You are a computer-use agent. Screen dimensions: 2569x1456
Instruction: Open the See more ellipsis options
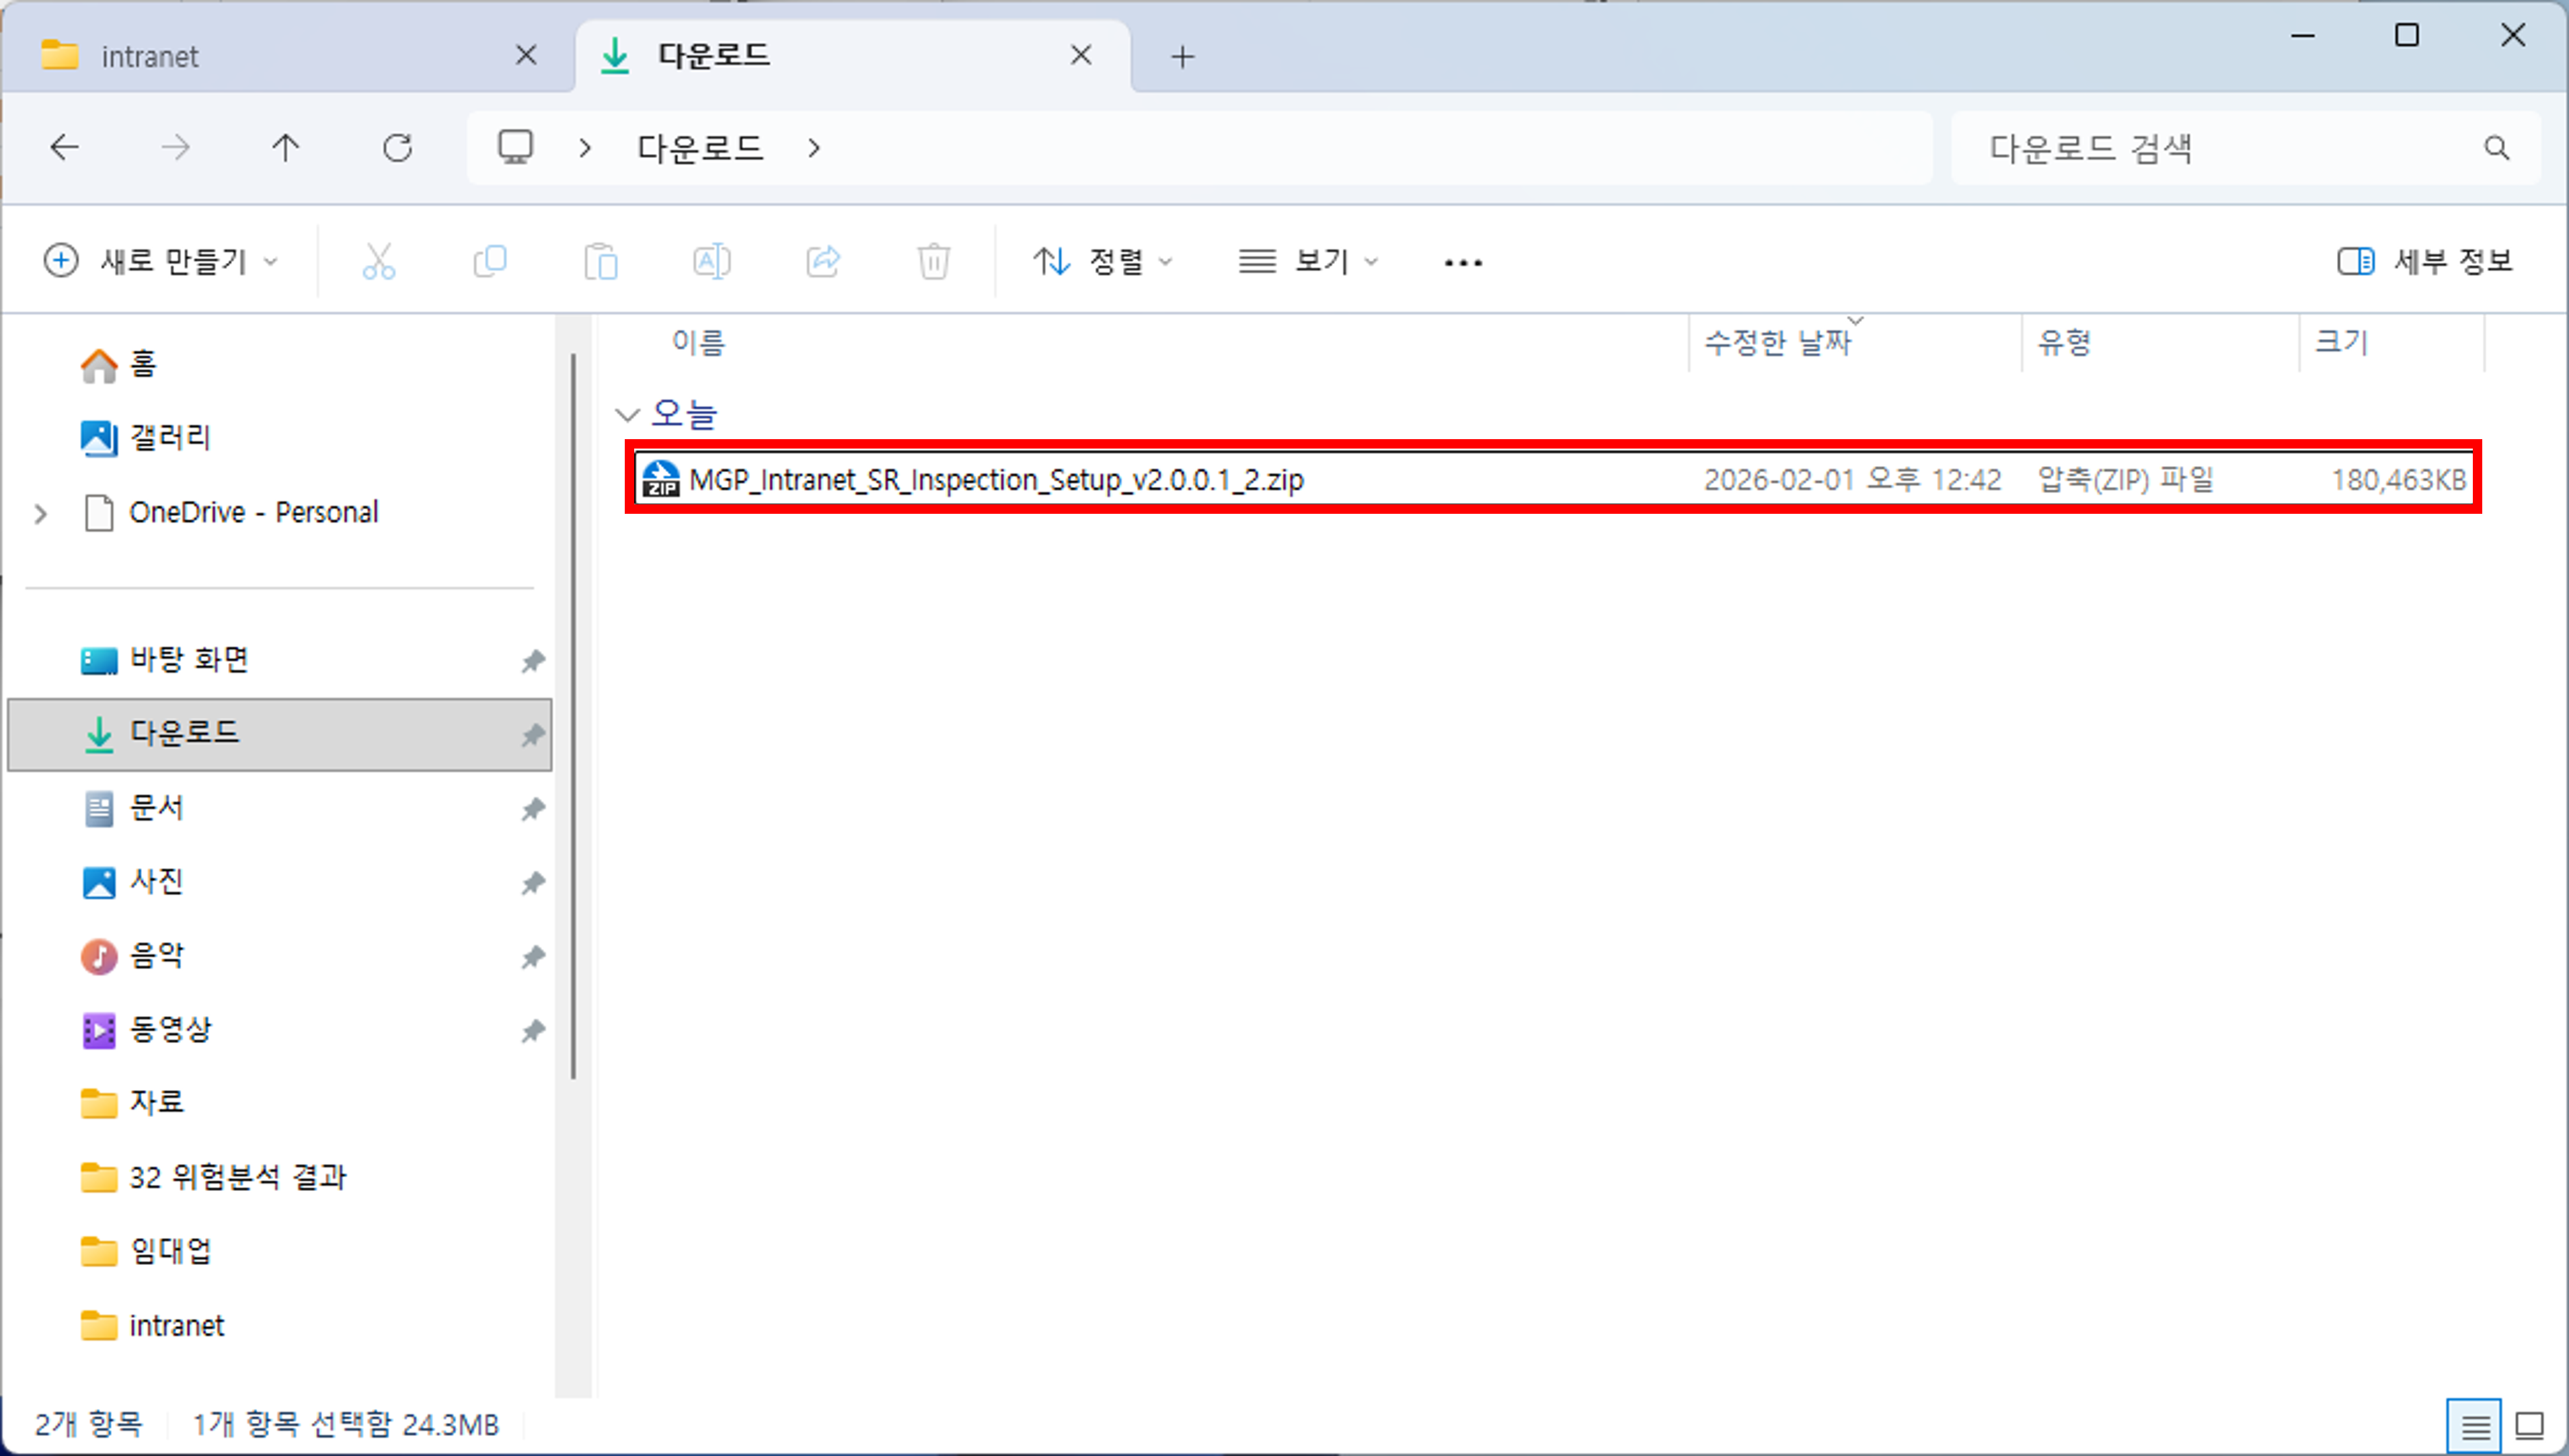1462,261
